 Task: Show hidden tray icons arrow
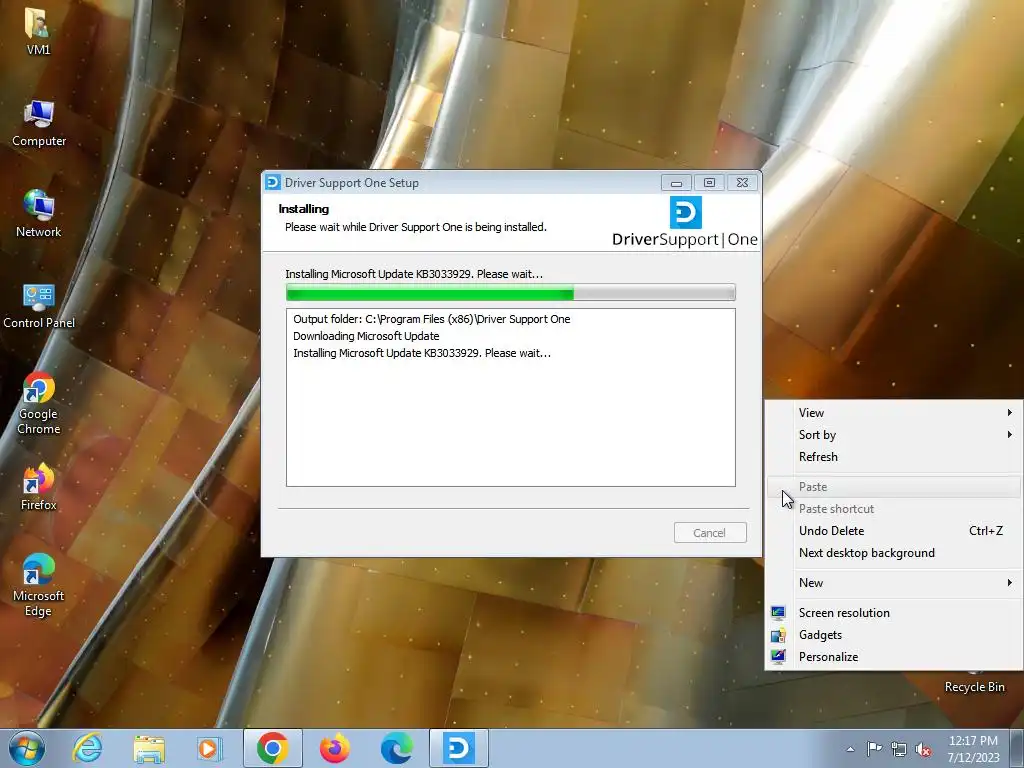tap(850, 749)
